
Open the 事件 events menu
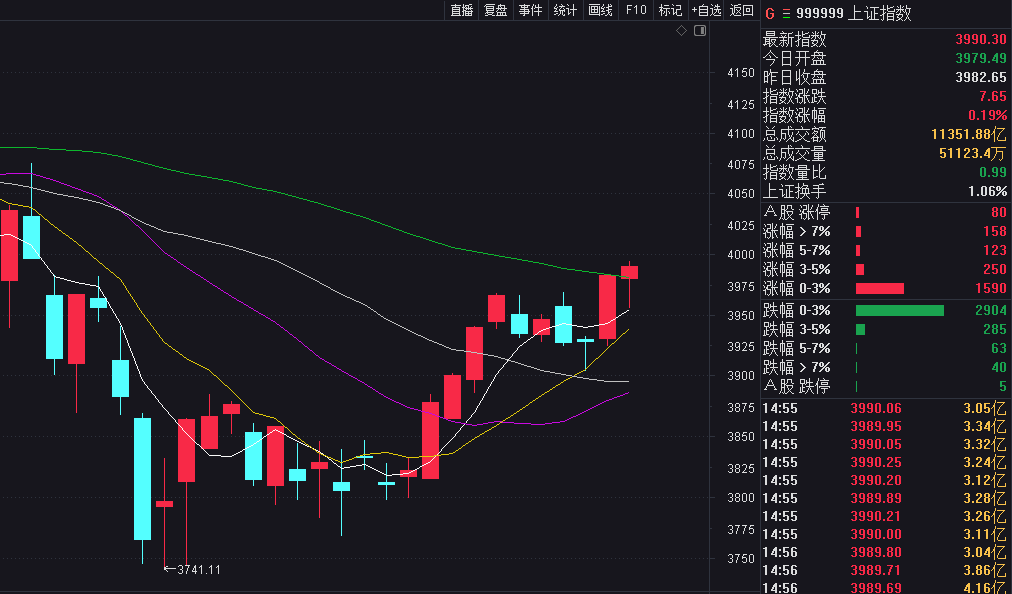click(531, 10)
